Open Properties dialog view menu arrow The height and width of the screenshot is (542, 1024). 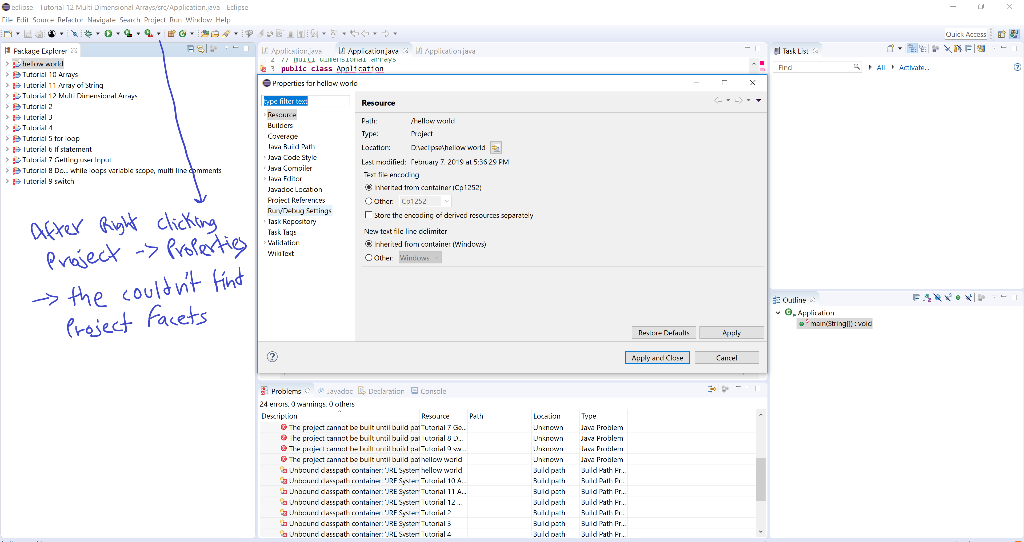(x=758, y=101)
